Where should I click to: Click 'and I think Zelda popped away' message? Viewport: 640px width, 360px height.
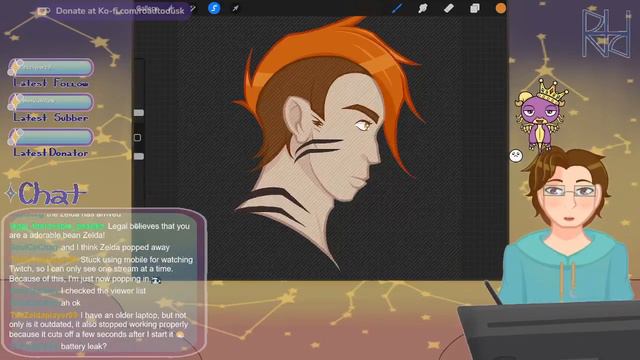pos(115,247)
